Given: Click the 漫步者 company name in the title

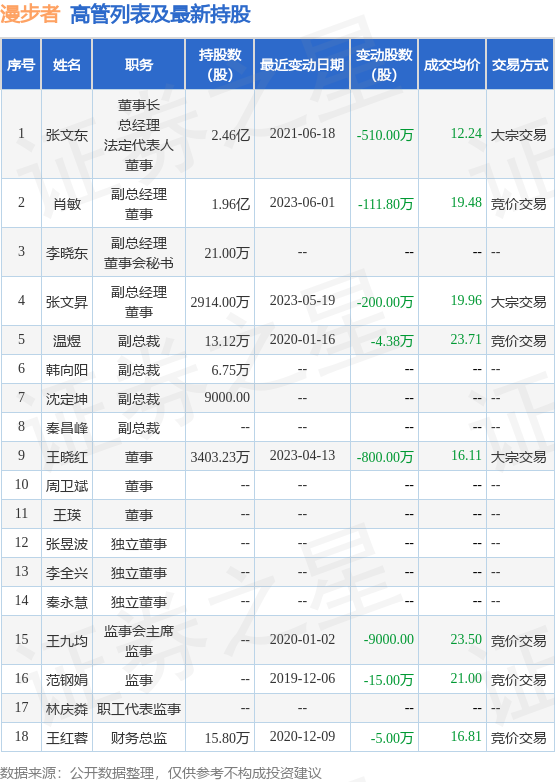Looking at the screenshot, I should pyautogui.click(x=30, y=14).
